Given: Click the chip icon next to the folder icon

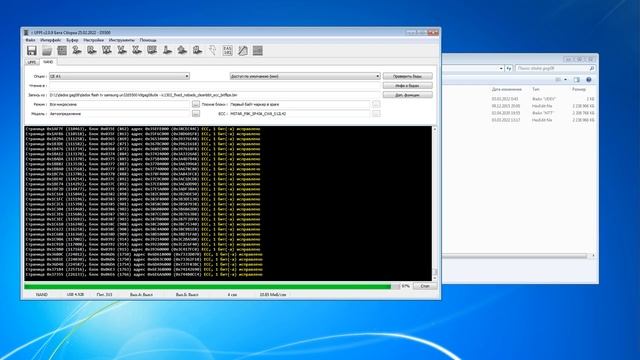Looking at the screenshot, I should pos(62,51).
